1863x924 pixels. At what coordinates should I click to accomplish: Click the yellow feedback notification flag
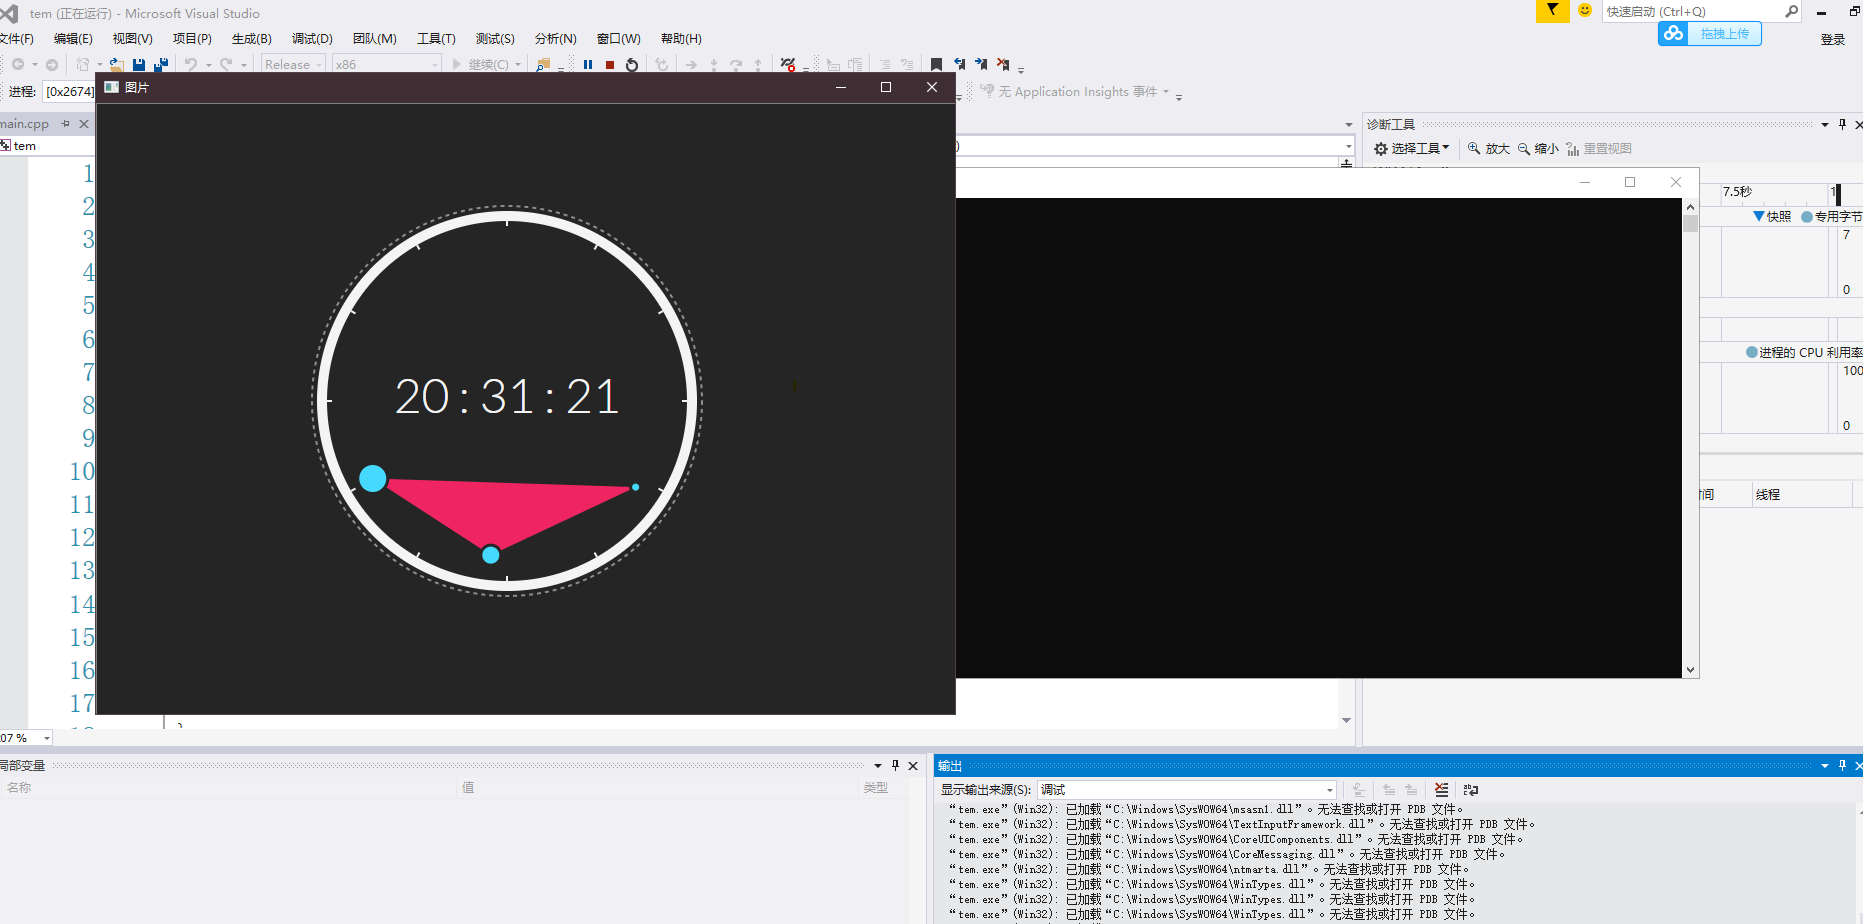tap(1552, 11)
